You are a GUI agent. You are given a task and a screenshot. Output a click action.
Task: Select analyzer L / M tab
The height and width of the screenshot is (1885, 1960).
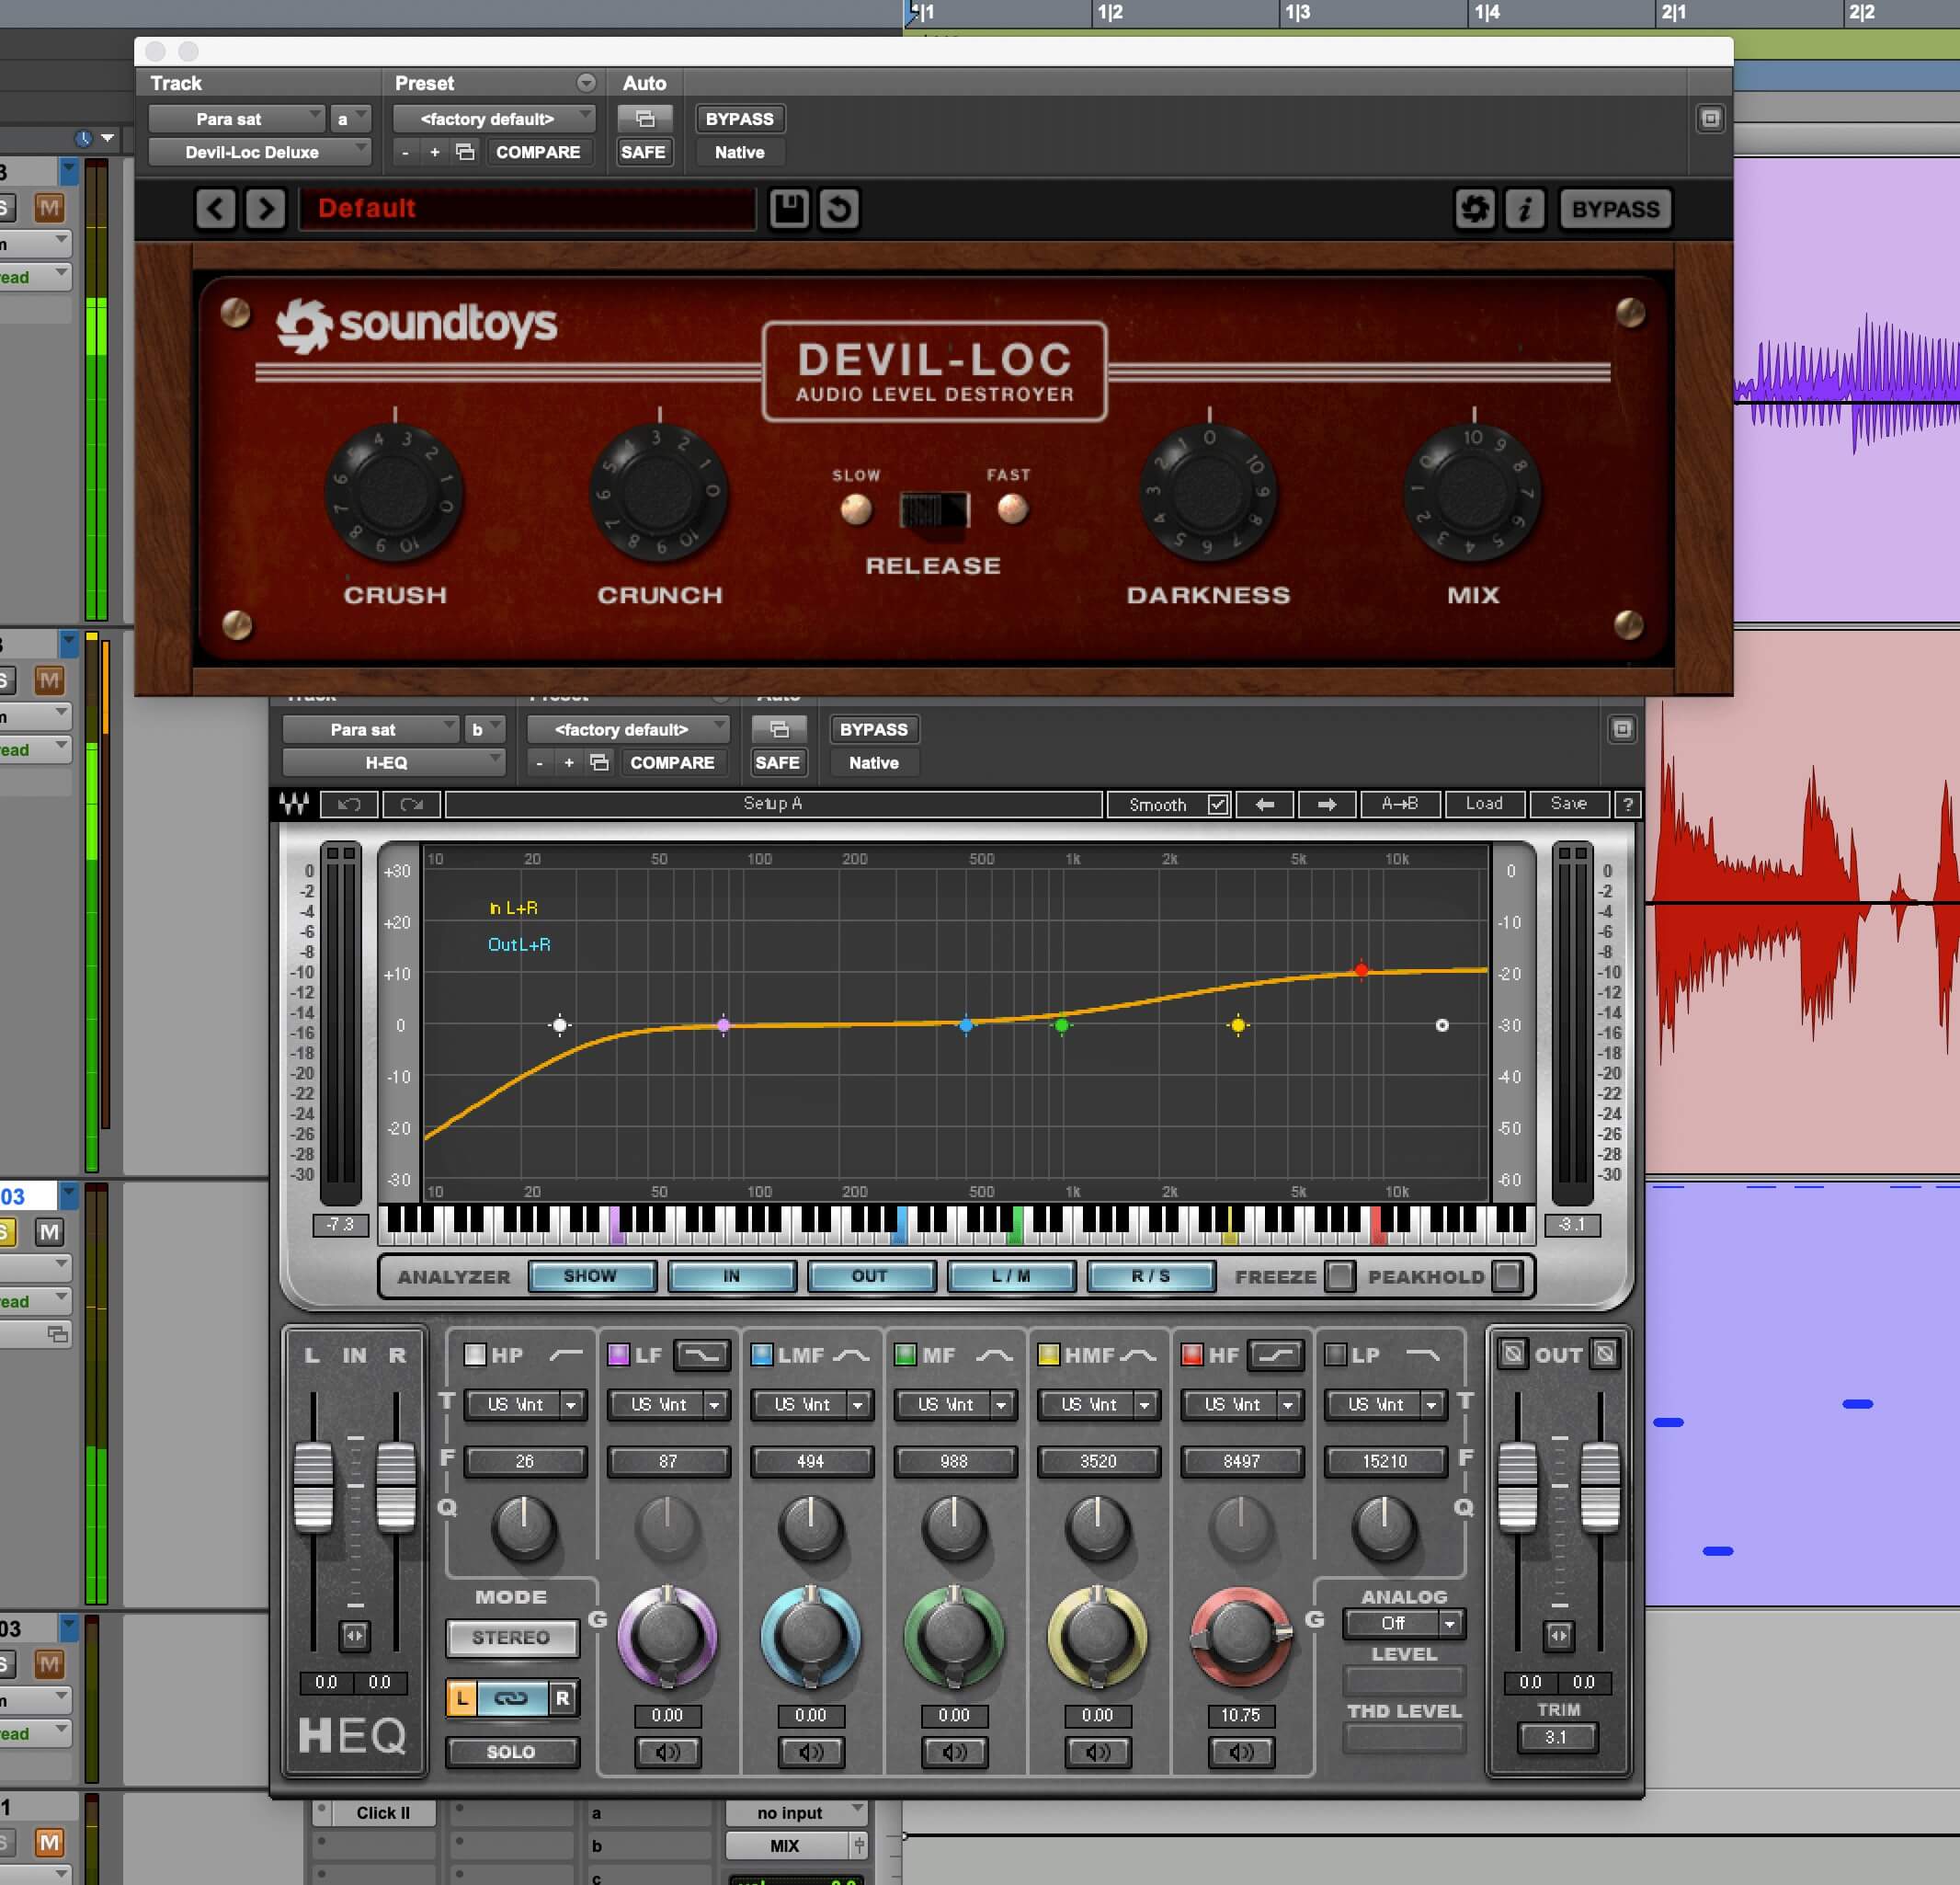(x=1011, y=1276)
